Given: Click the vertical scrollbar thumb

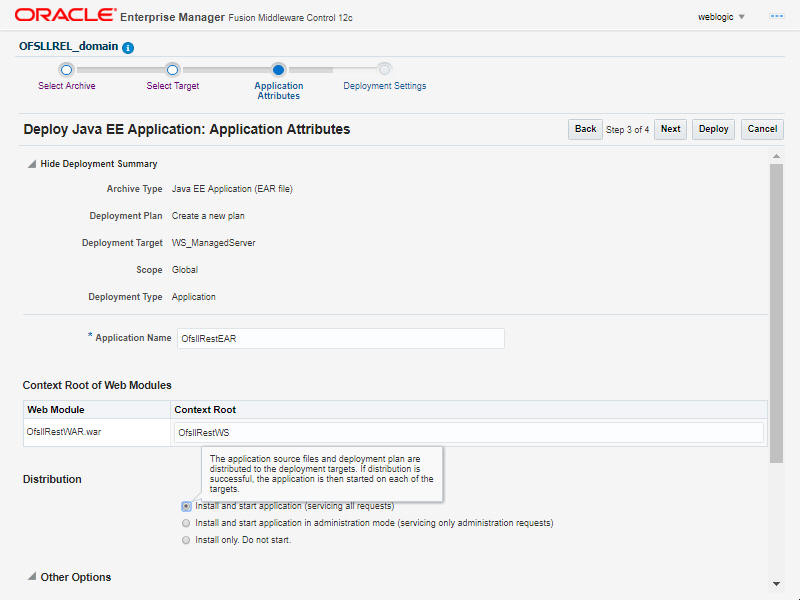Looking at the screenshot, I should pyautogui.click(x=776, y=313).
